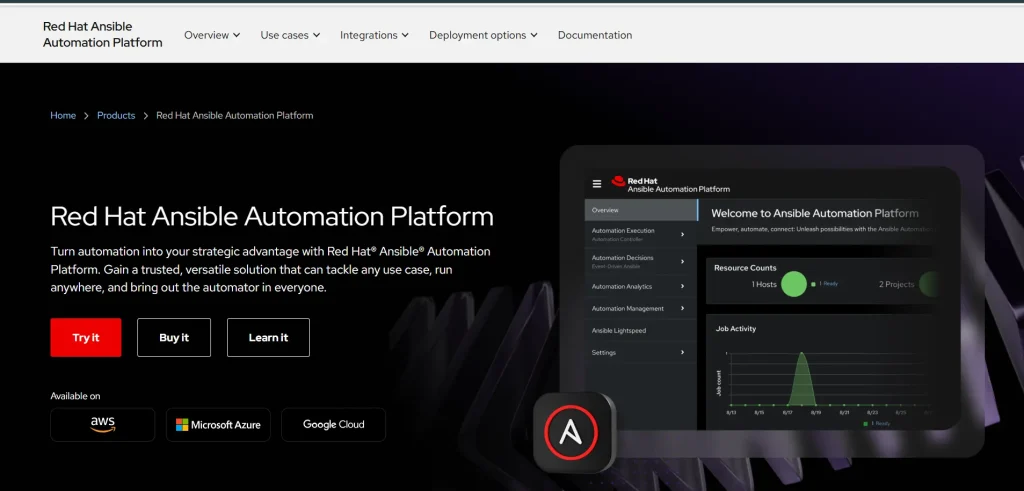
Task: Click the Red Hat hat logo in preview
Action: [x=618, y=182]
